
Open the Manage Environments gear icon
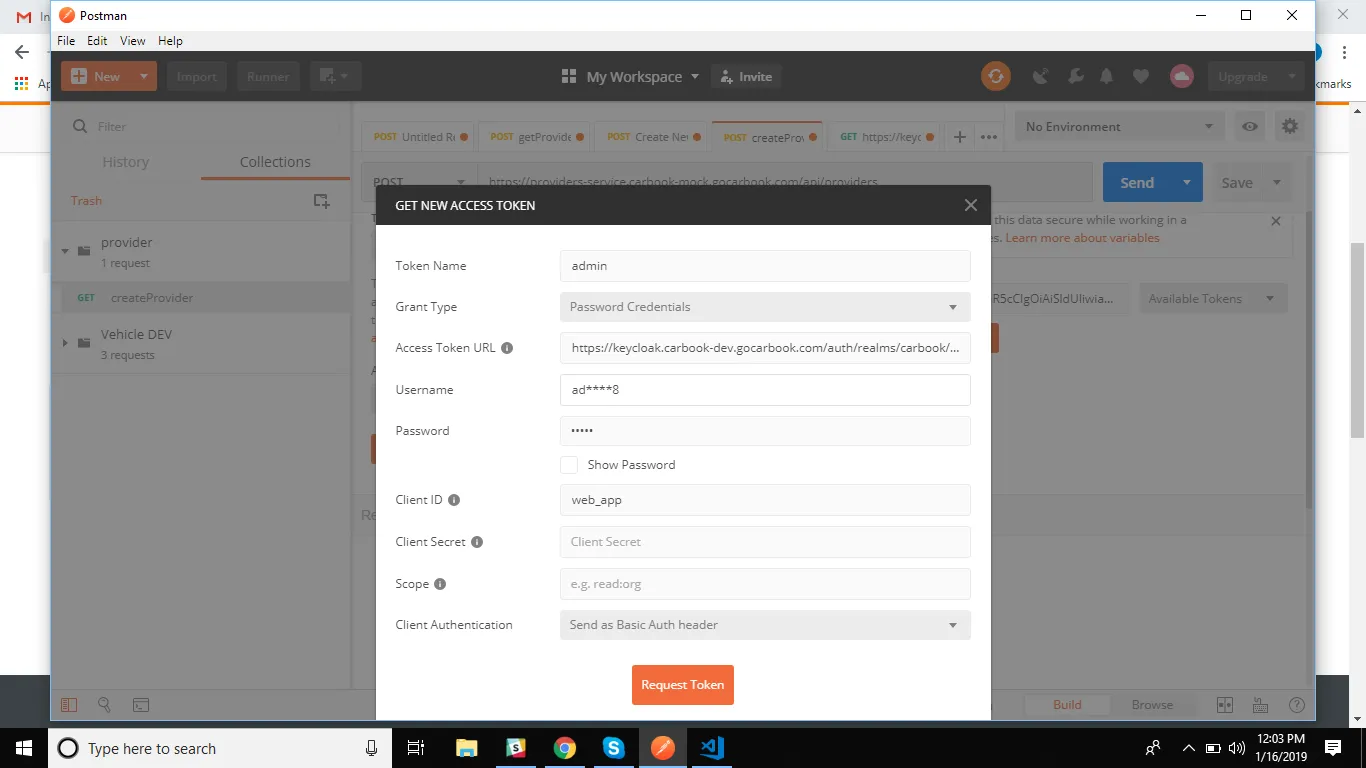[1290, 127]
